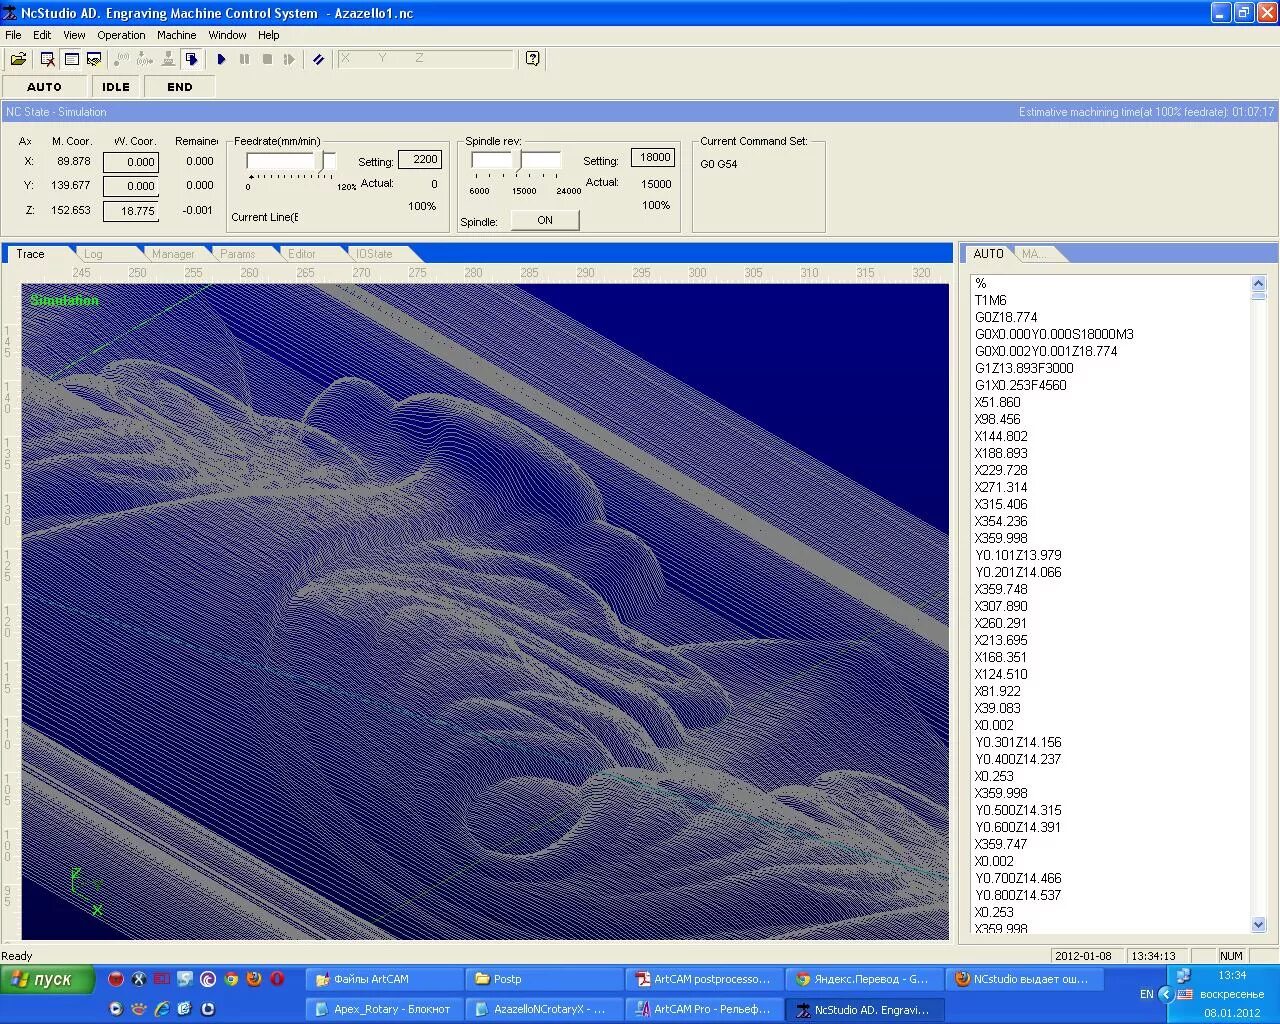1280x1024 pixels.
Task: Select G-code line T1M6
Action: click(x=991, y=300)
